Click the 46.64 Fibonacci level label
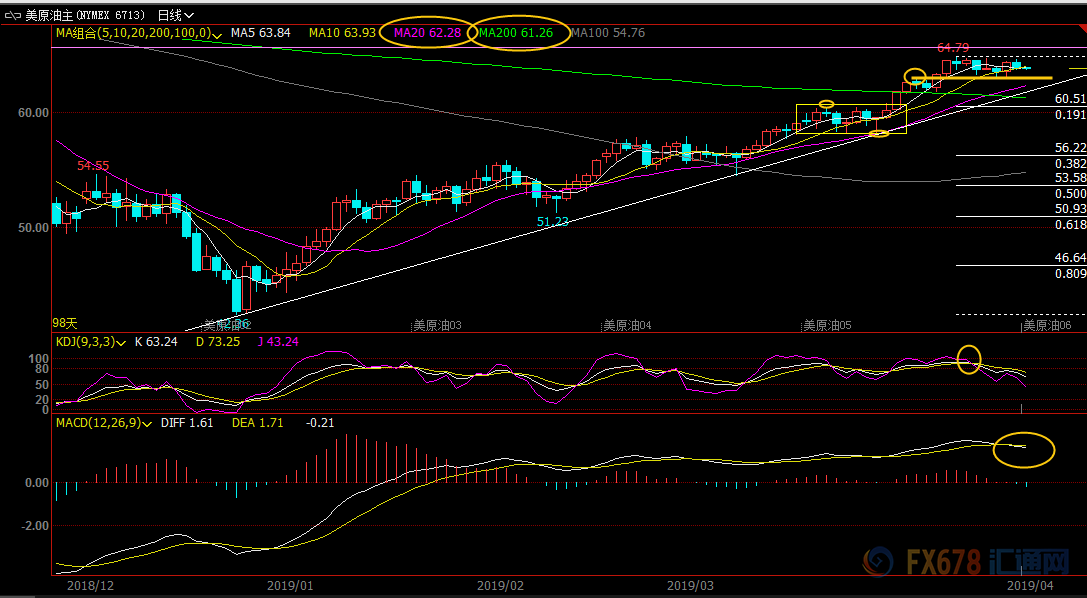This screenshot has width=1087, height=598. 1070,258
